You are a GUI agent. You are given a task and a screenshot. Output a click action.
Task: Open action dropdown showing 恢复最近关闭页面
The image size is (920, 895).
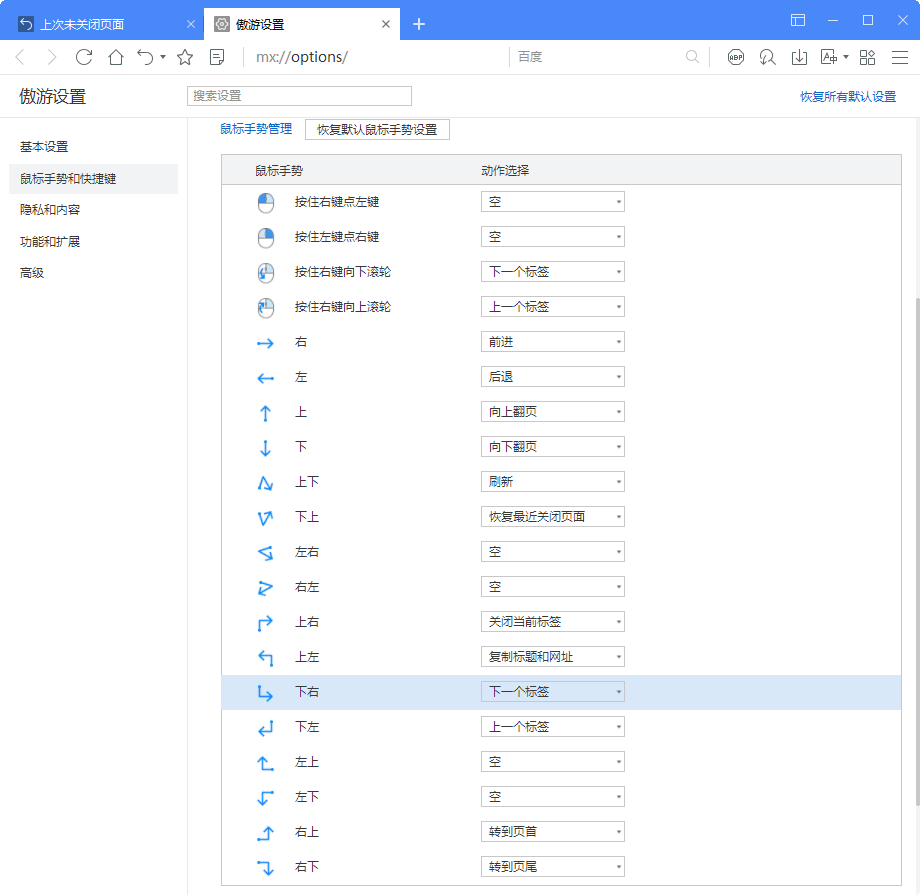pos(552,517)
